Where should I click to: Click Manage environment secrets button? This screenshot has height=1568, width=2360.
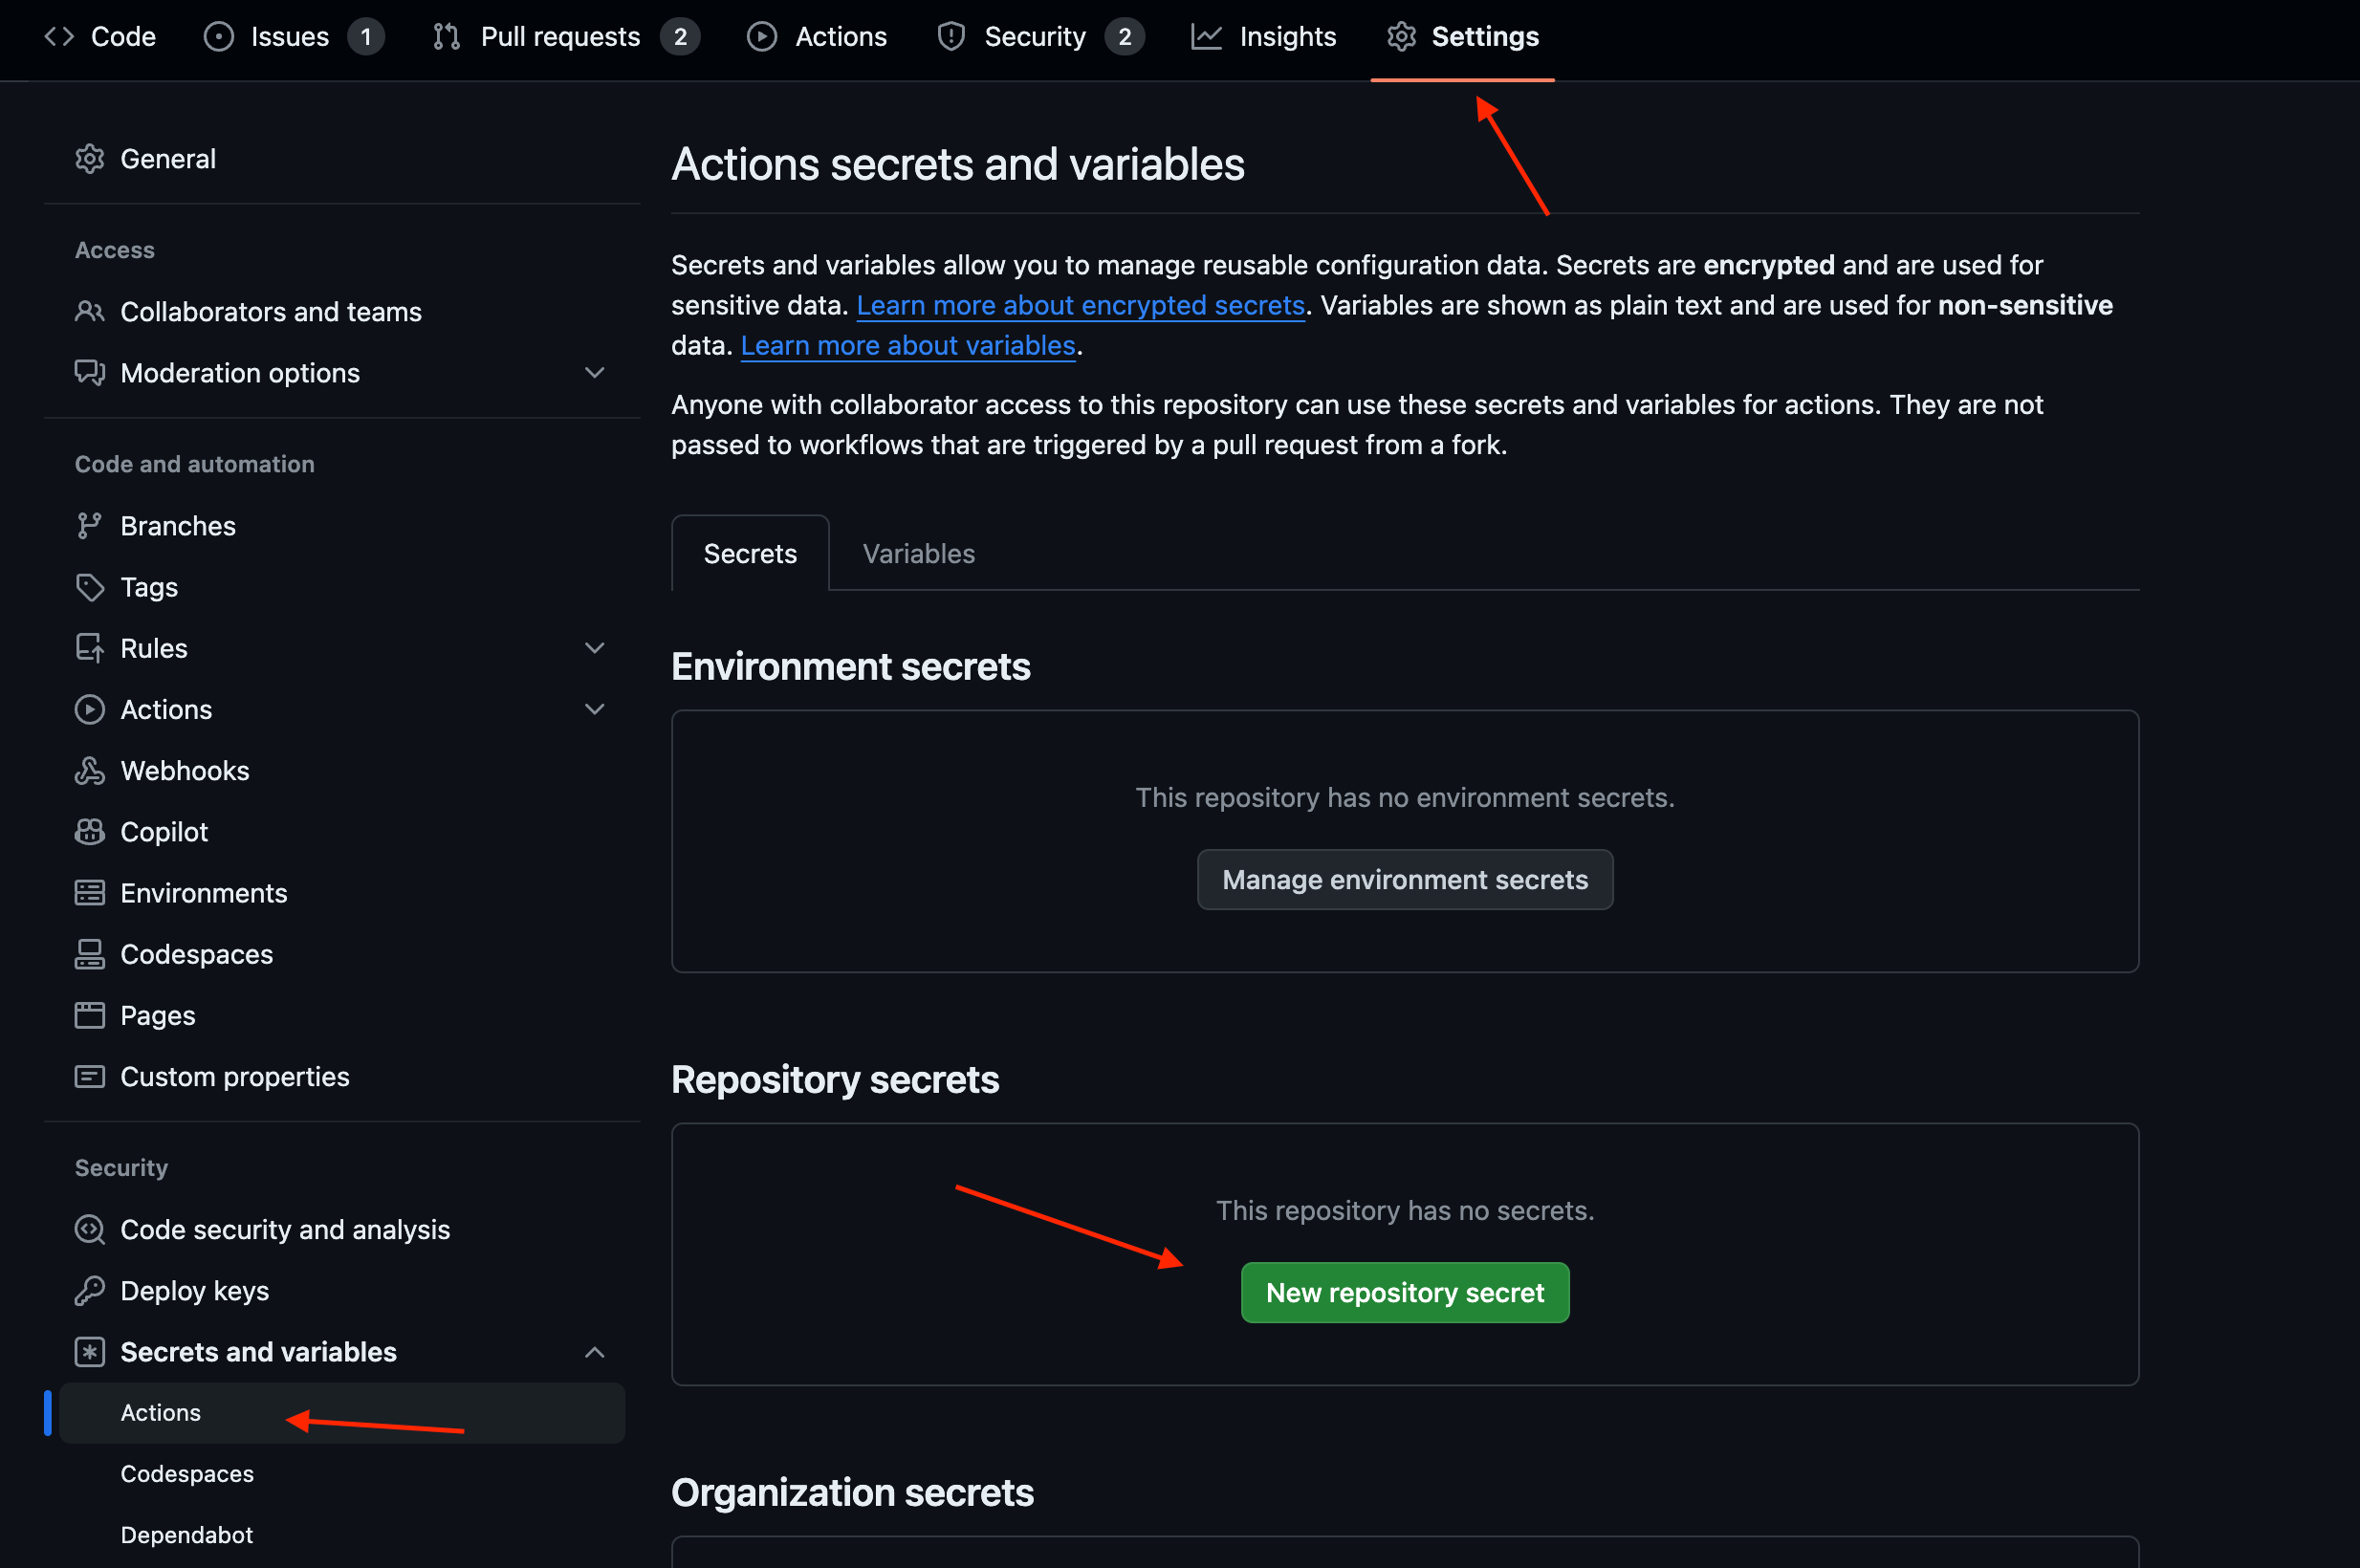(x=1404, y=880)
